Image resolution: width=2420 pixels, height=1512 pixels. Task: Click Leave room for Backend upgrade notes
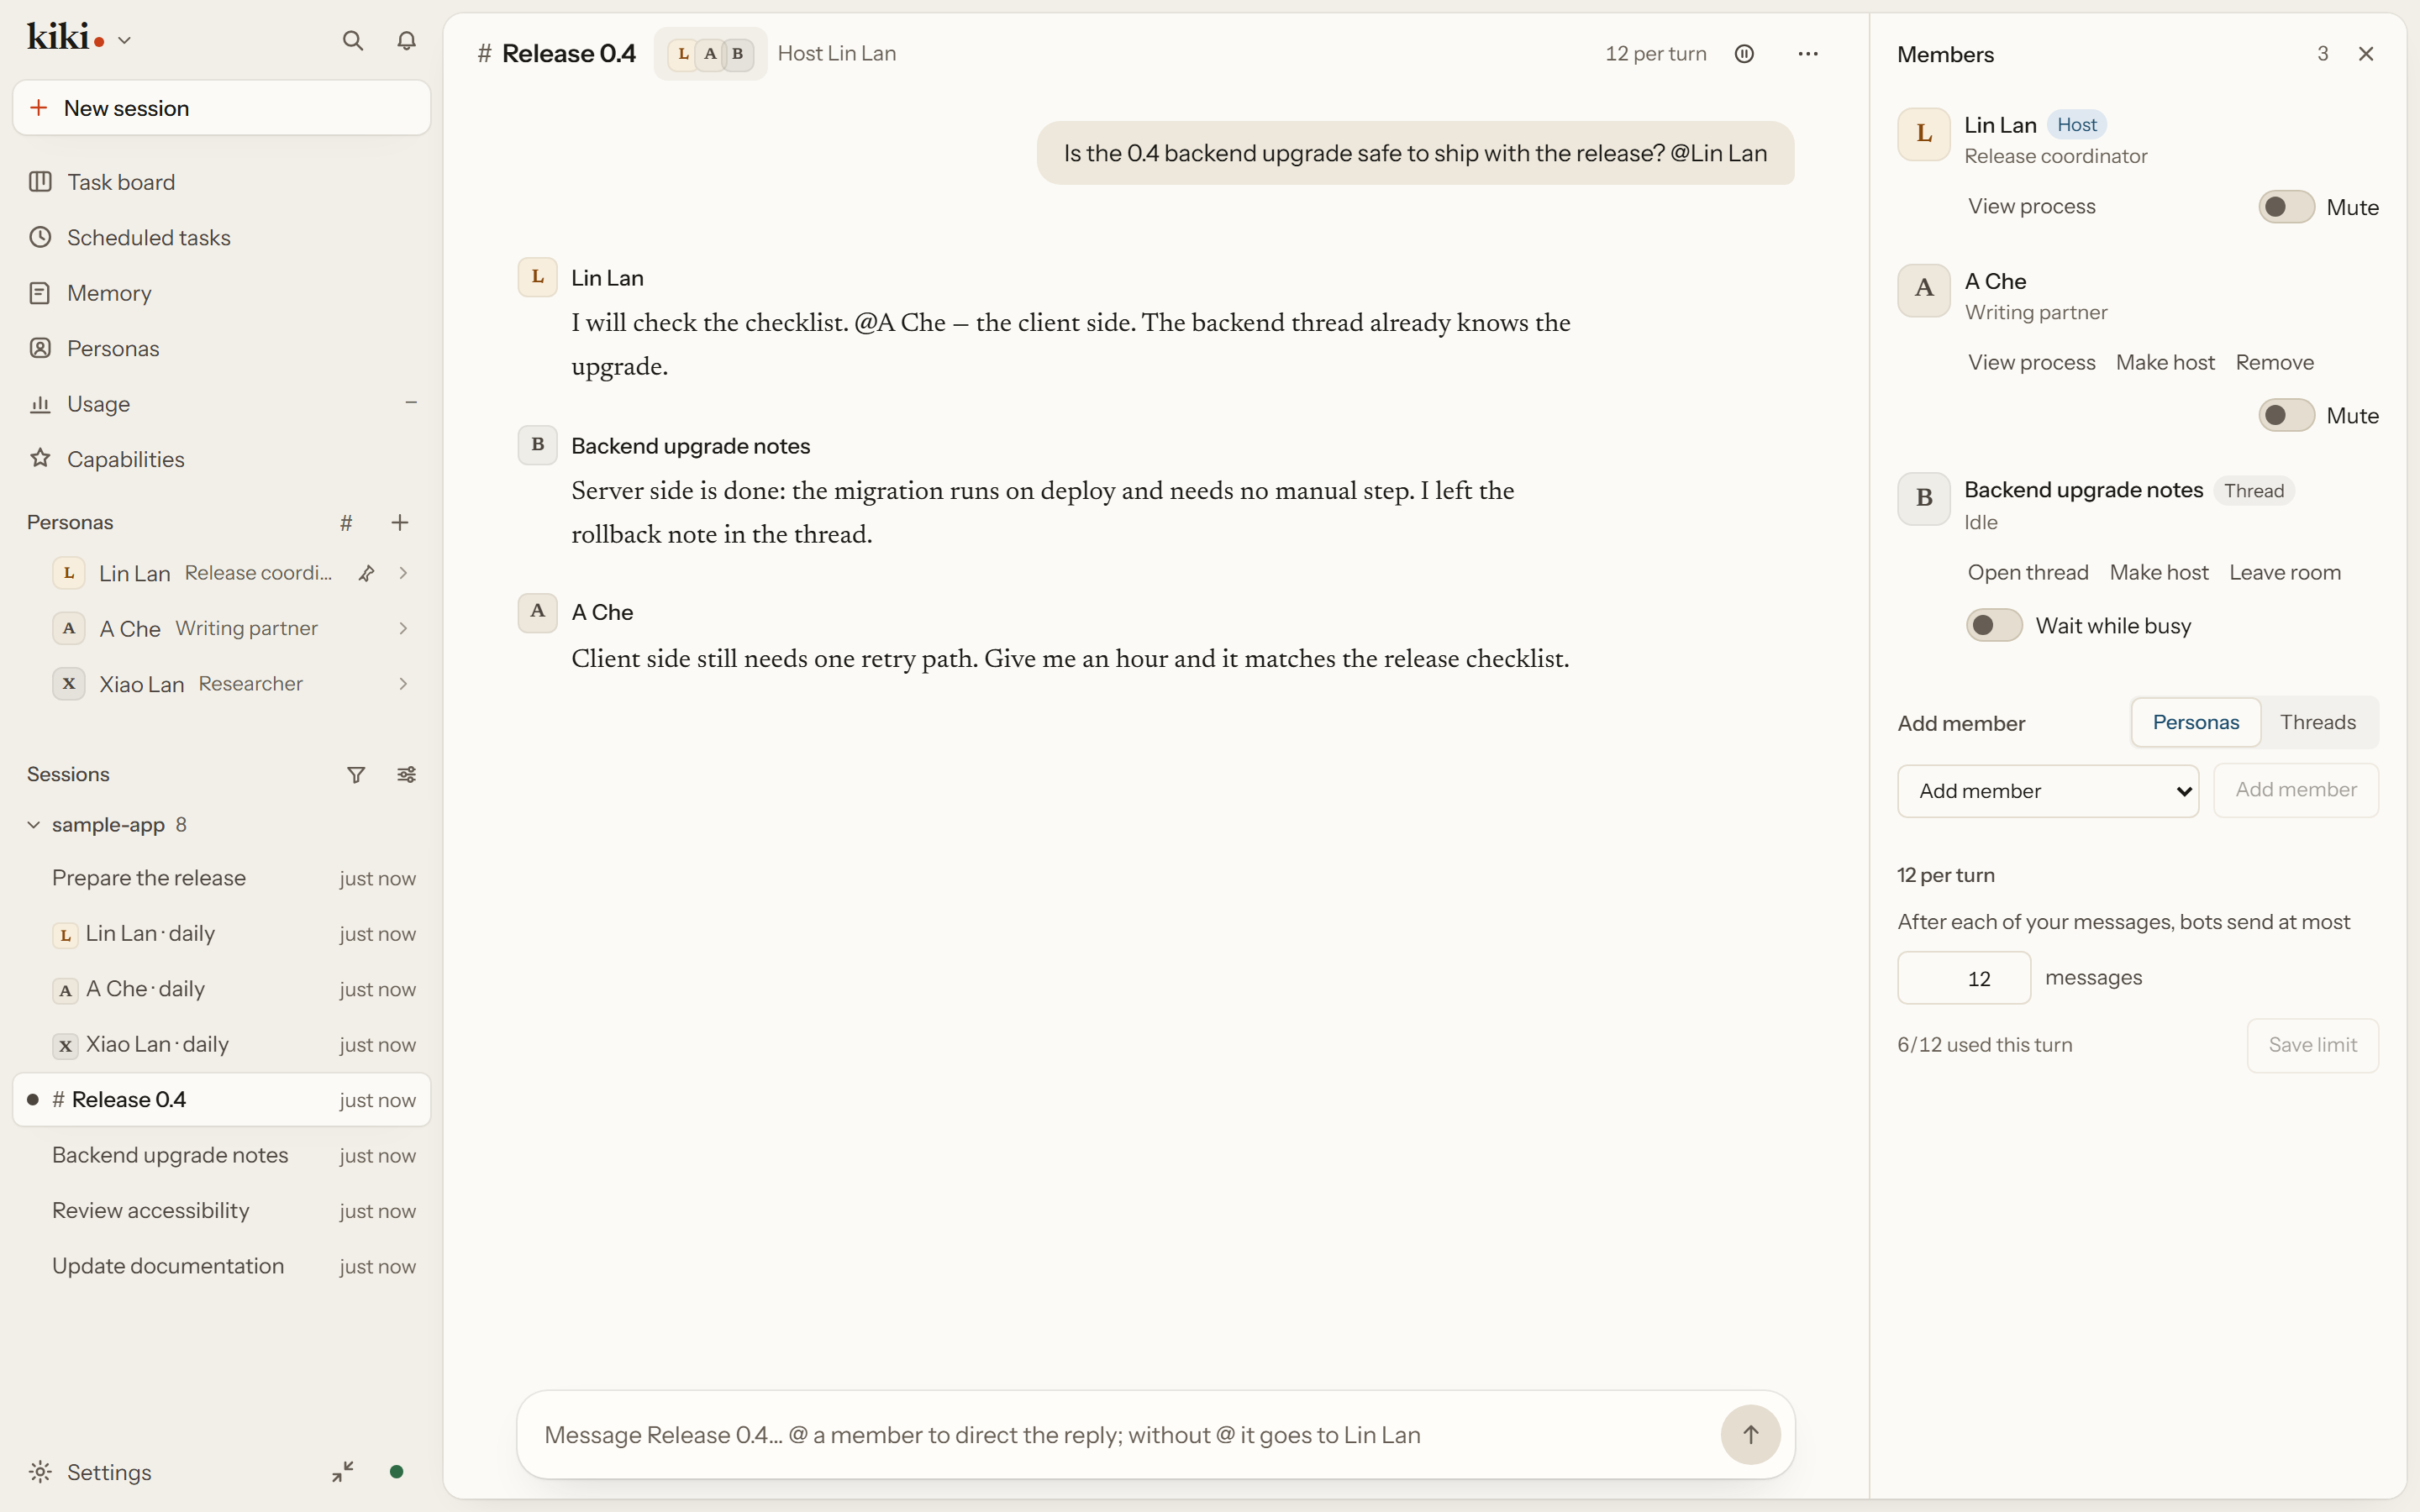point(2285,572)
